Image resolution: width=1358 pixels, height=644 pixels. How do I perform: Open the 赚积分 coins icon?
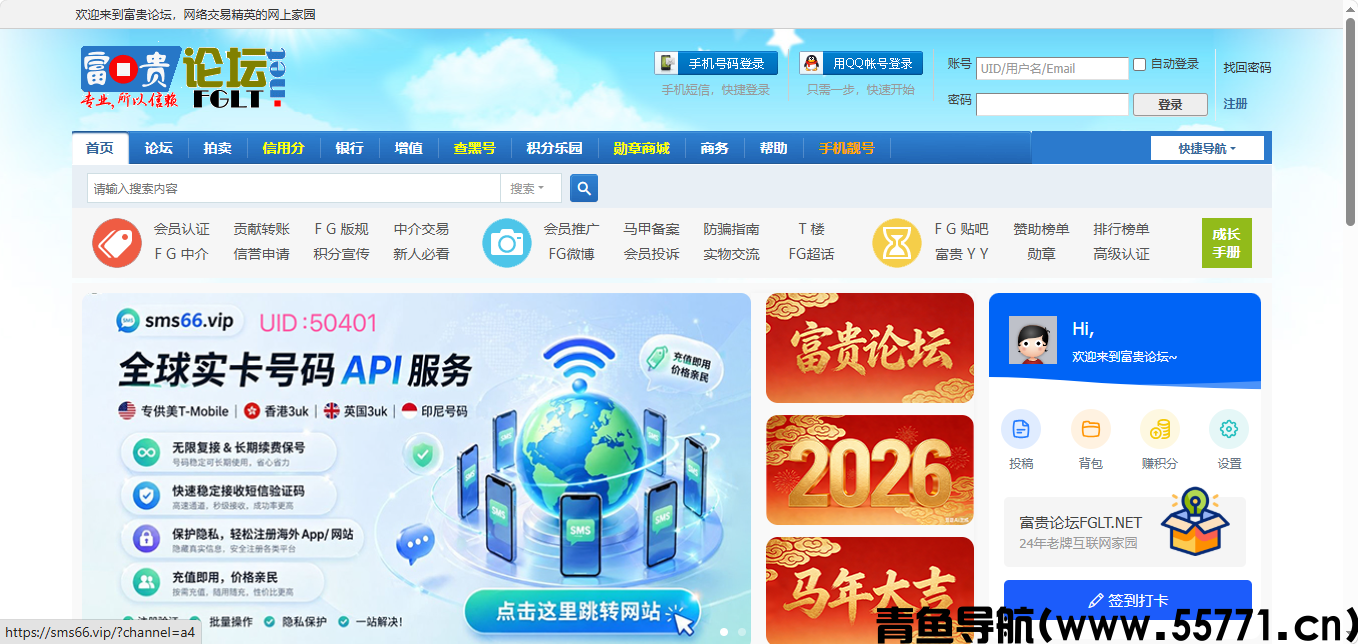pos(1160,429)
